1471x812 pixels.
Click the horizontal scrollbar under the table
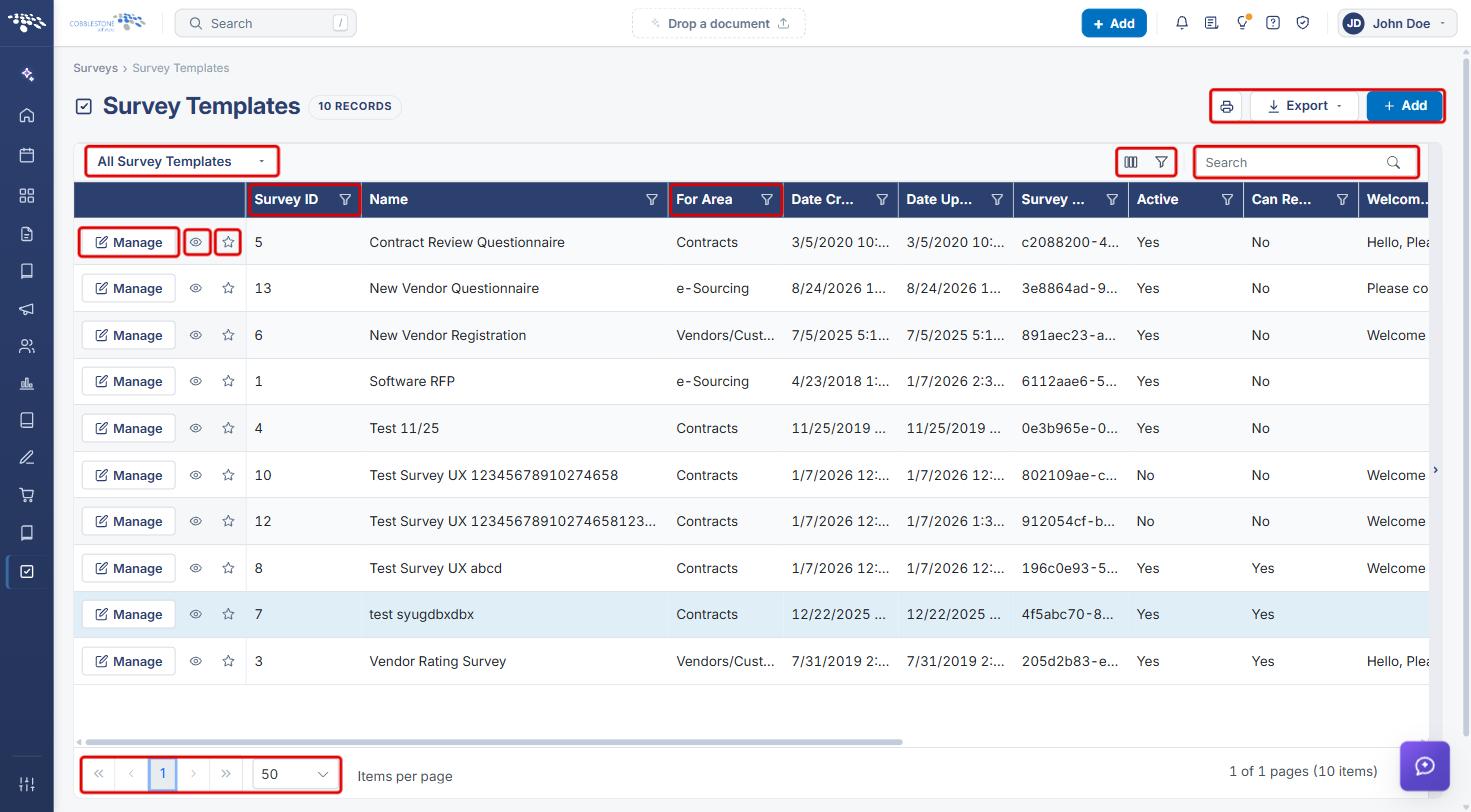point(494,742)
